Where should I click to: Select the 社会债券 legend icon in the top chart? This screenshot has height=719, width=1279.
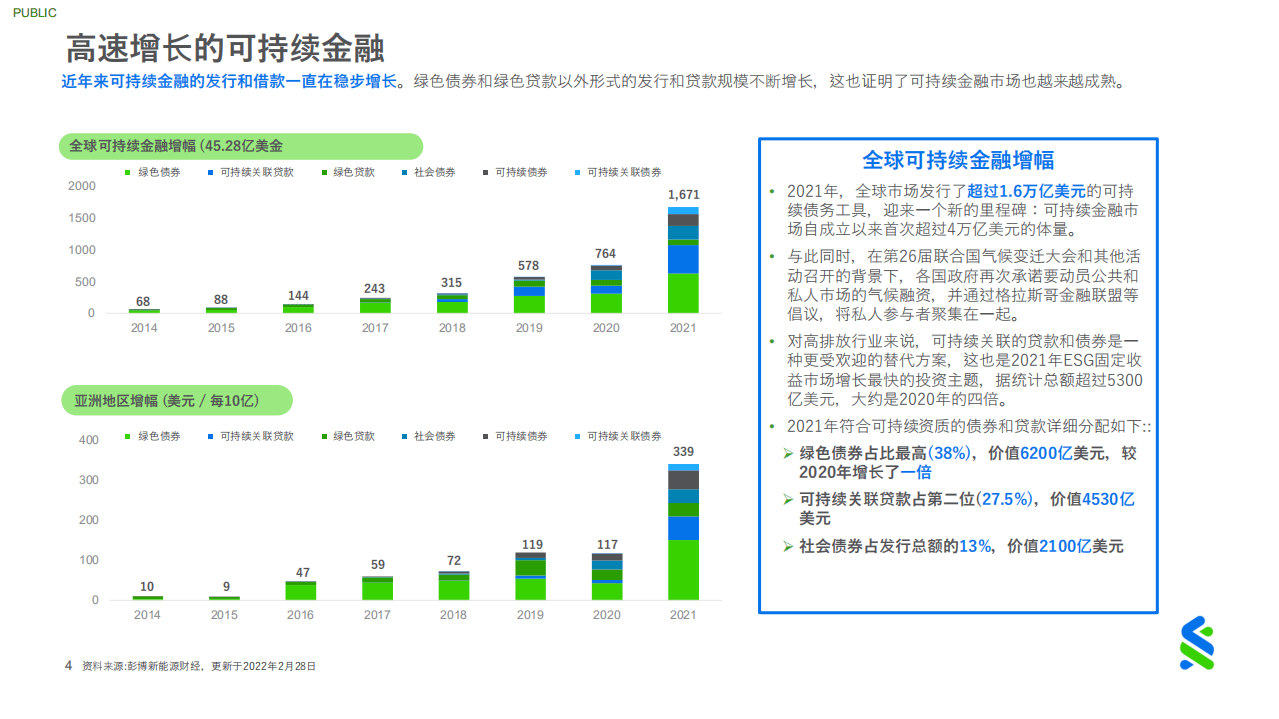point(404,171)
